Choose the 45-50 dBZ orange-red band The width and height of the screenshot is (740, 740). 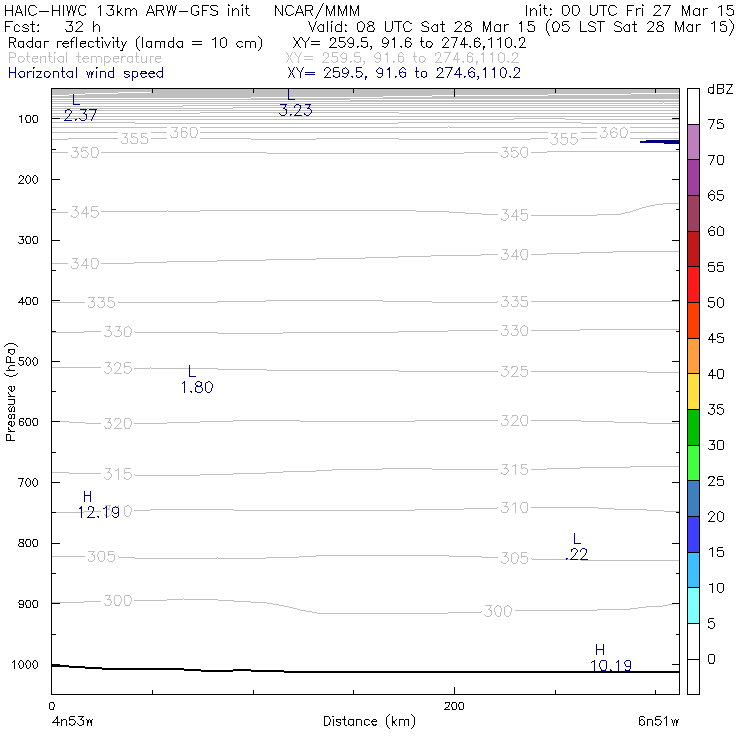(693, 320)
